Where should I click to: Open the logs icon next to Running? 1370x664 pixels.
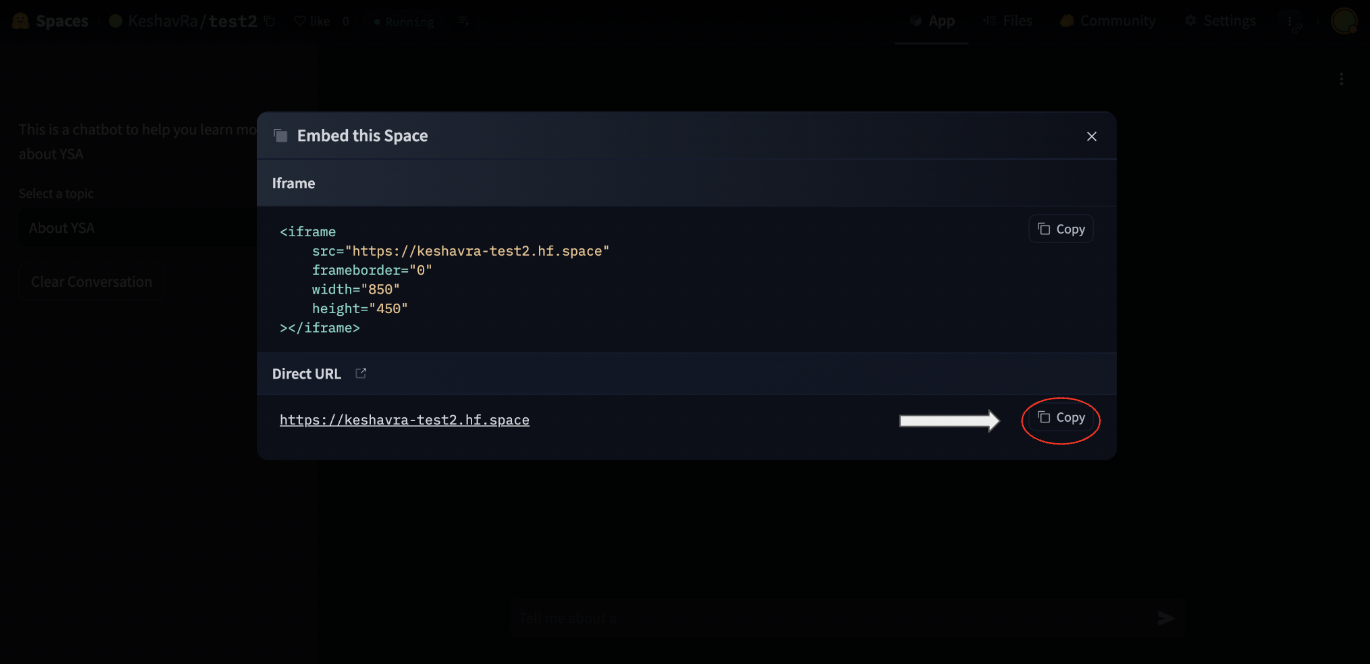click(463, 21)
